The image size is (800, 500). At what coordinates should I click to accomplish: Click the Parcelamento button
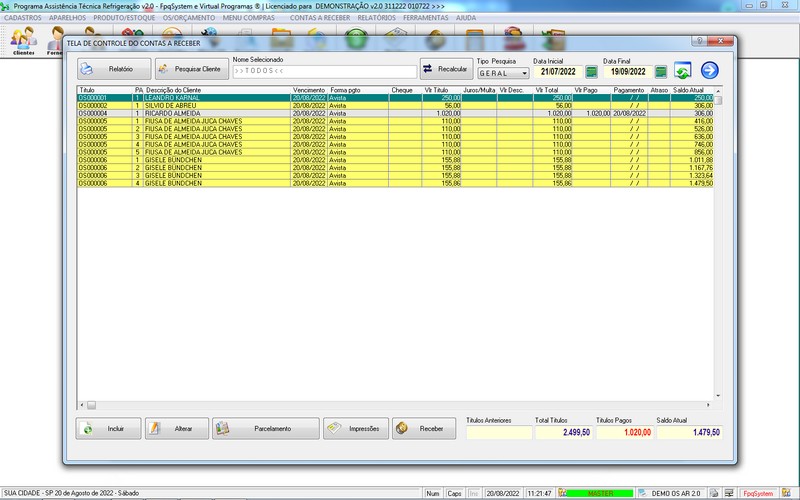coord(266,429)
